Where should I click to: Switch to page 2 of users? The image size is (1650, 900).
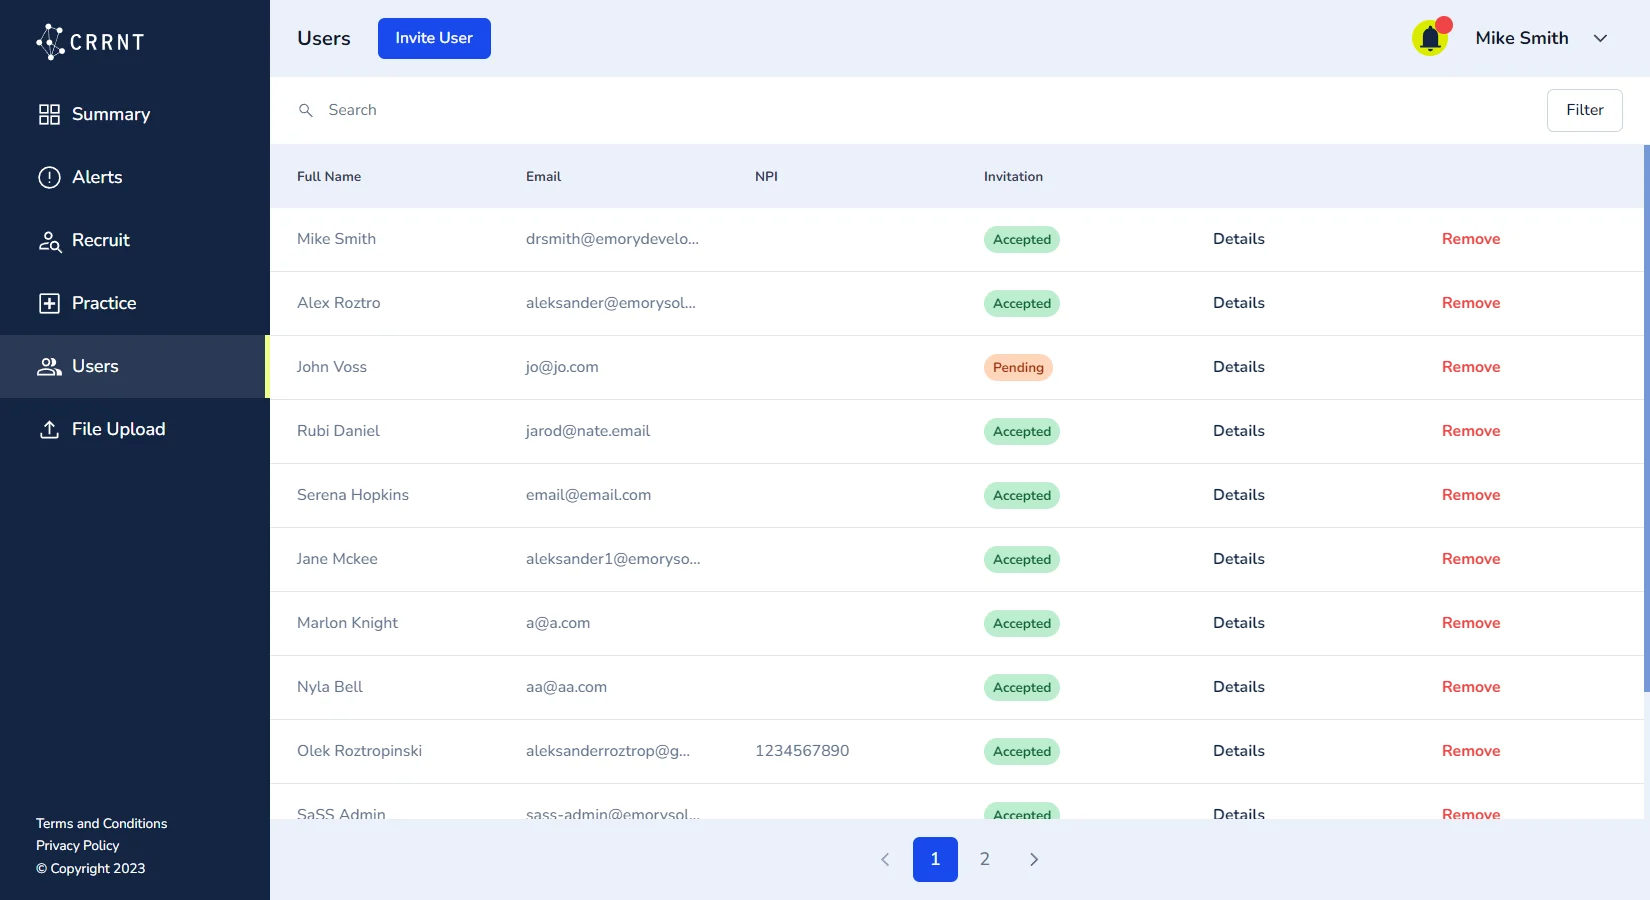pyautogui.click(x=985, y=860)
